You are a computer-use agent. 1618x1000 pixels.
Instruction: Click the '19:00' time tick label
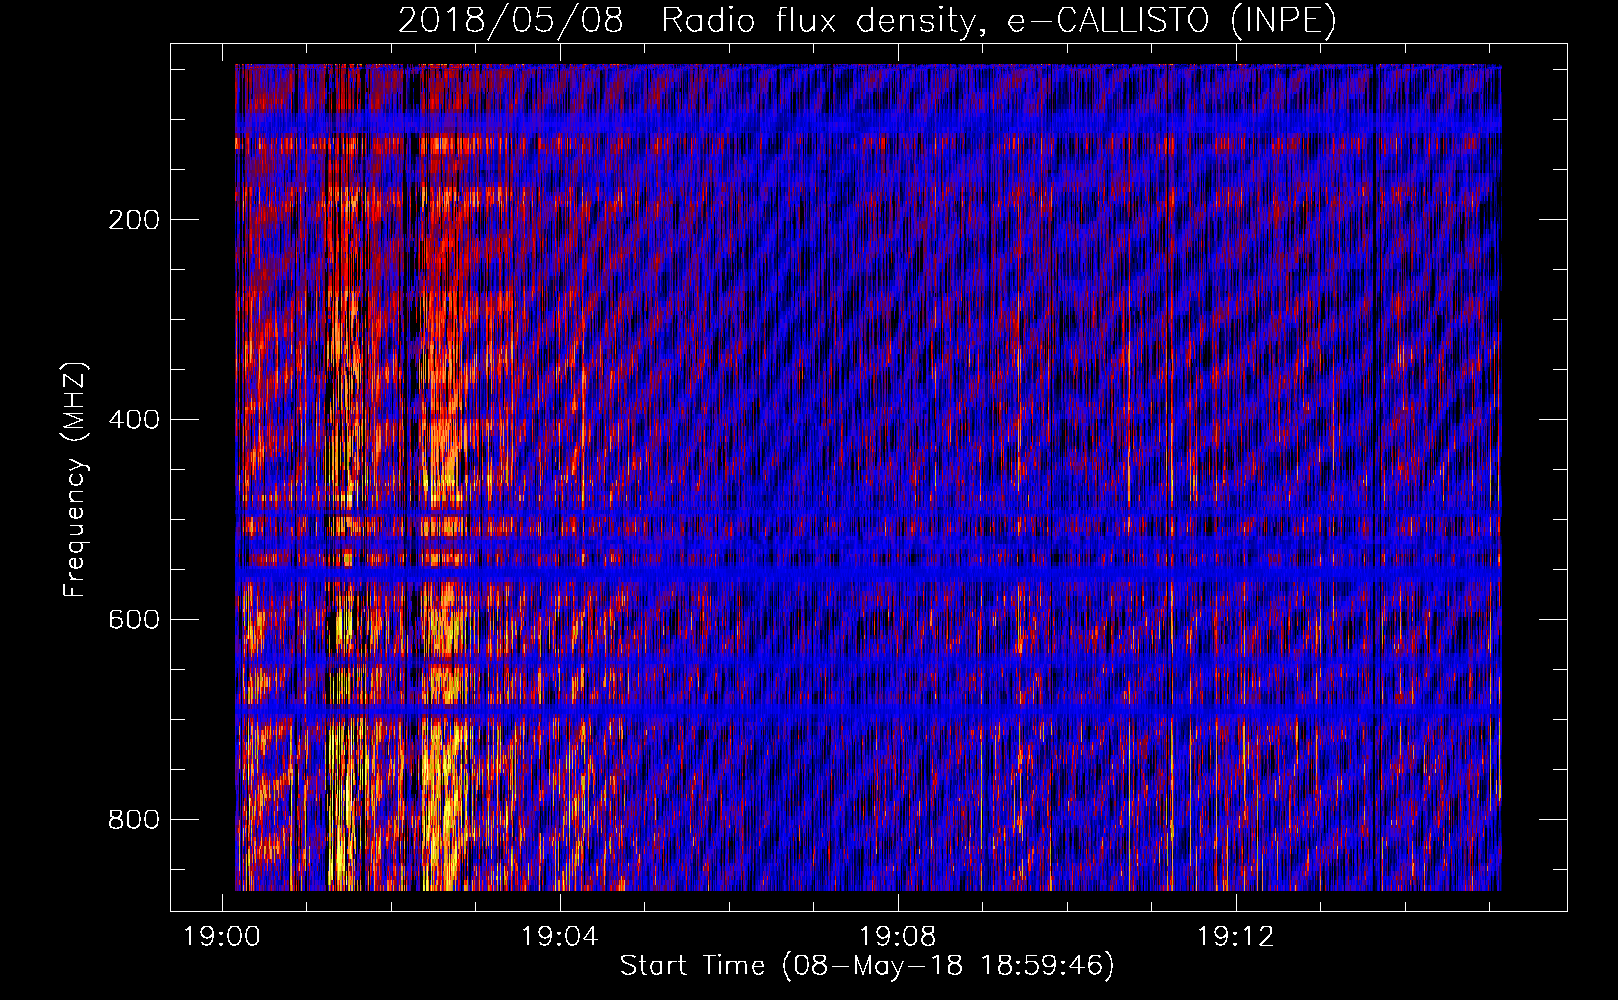pyautogui.click(x=222, y=936)
